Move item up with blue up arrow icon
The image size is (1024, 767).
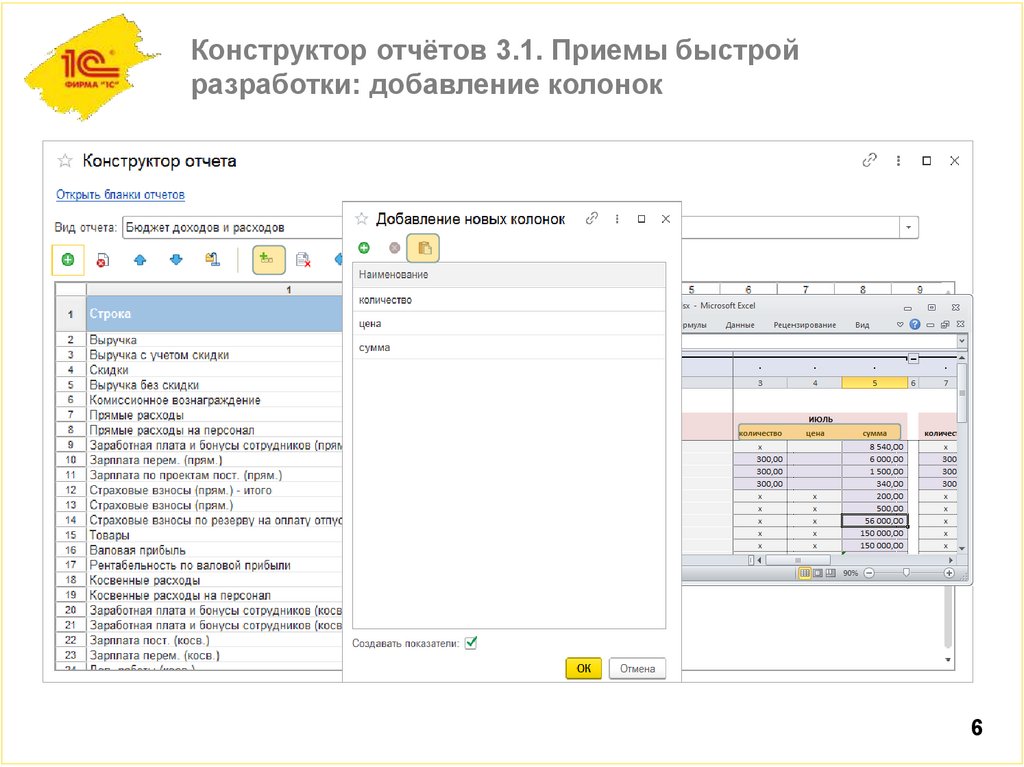pyautogui.click(x=140, y=259)
